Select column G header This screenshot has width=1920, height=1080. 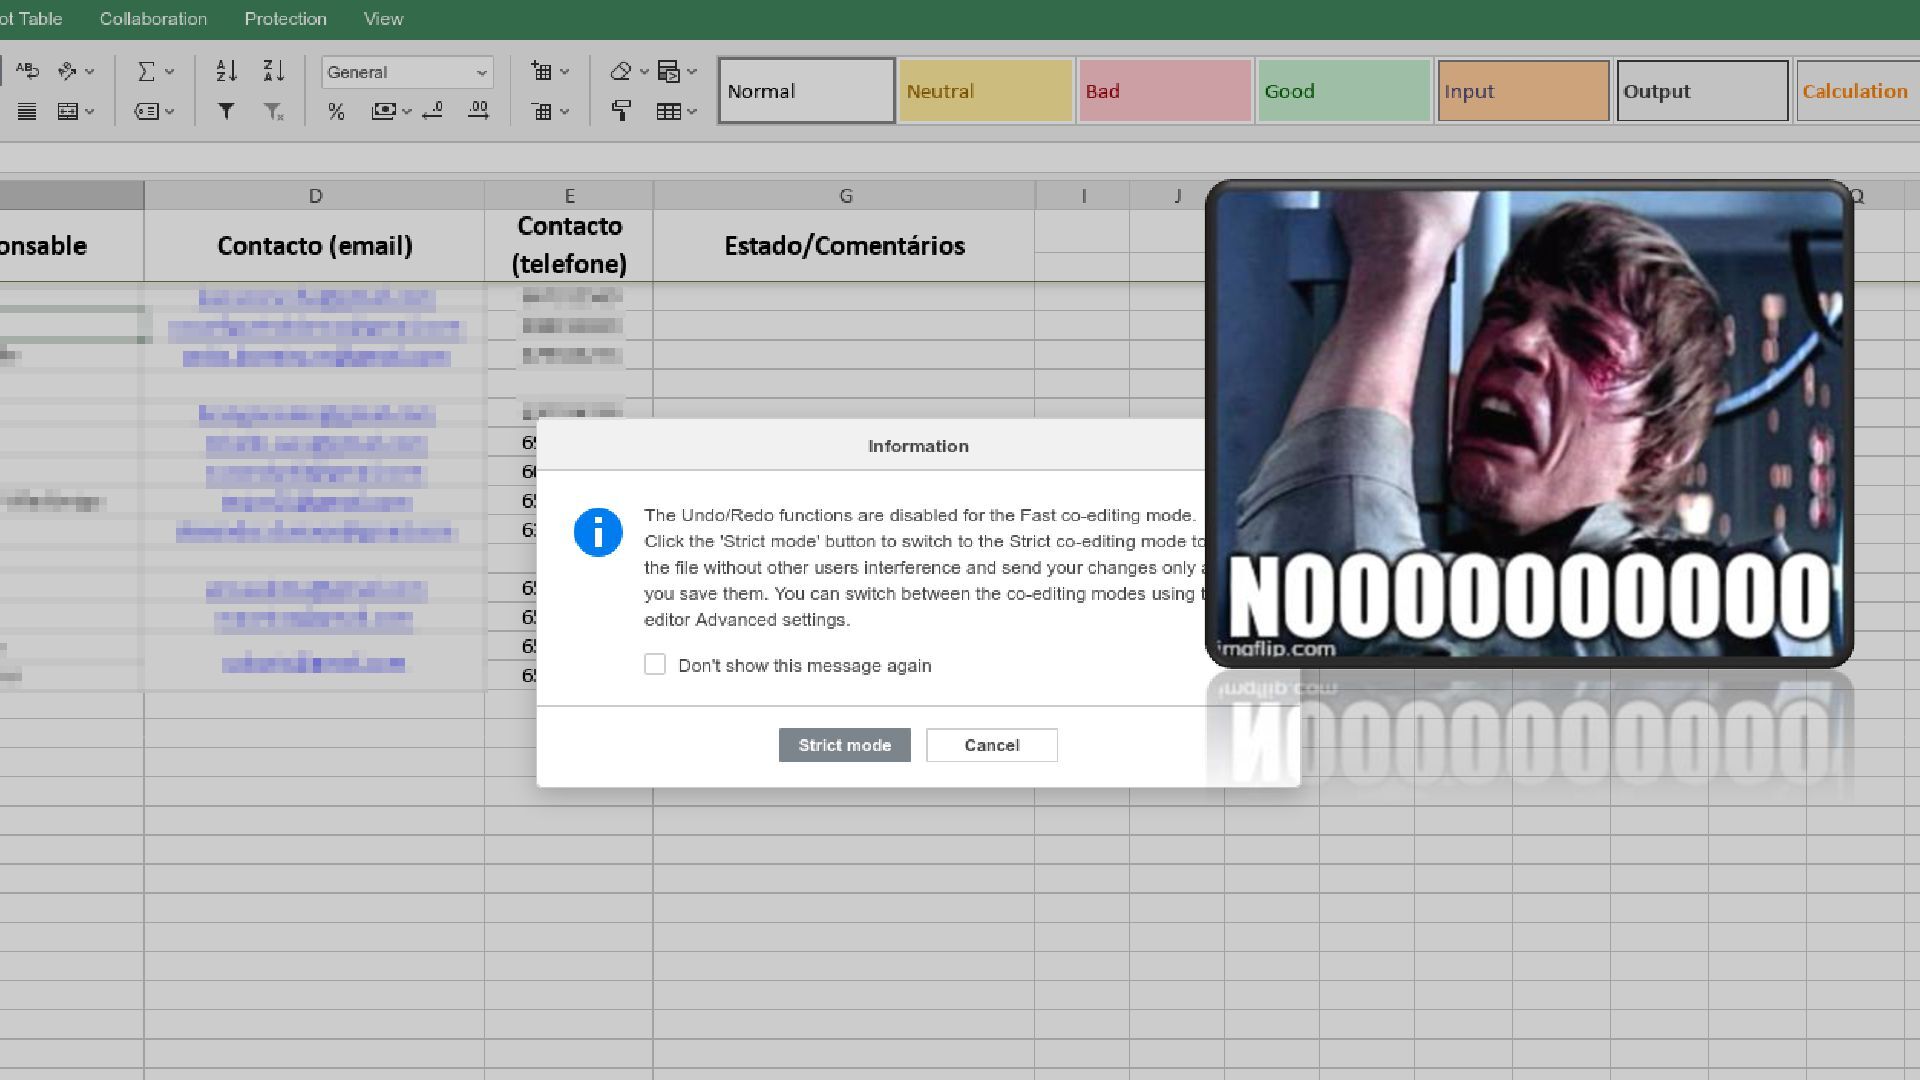(845, 196)
